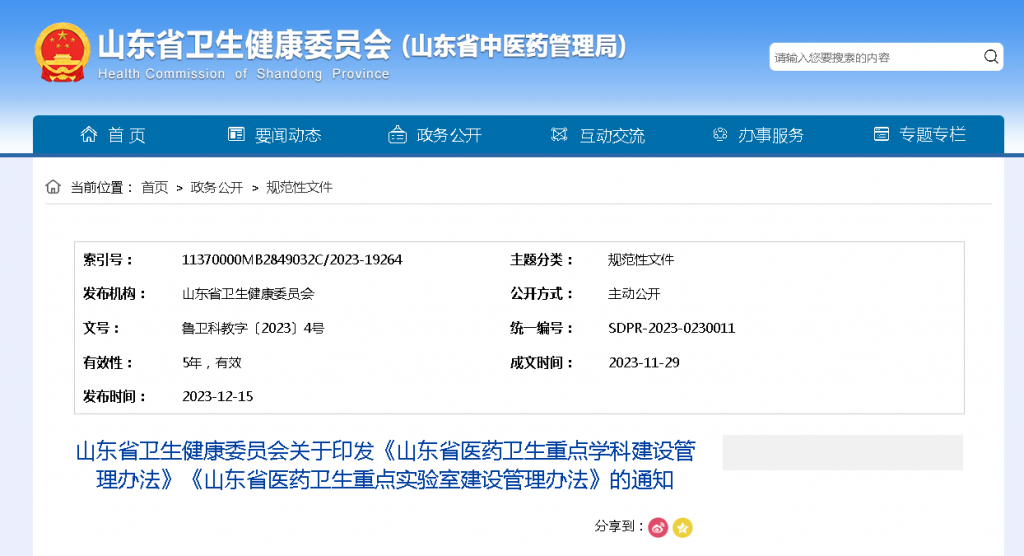Viewport: 1024px width, 556px height.
Task: Click the grey placeholder box beside the article title
Action: point(842,452)
